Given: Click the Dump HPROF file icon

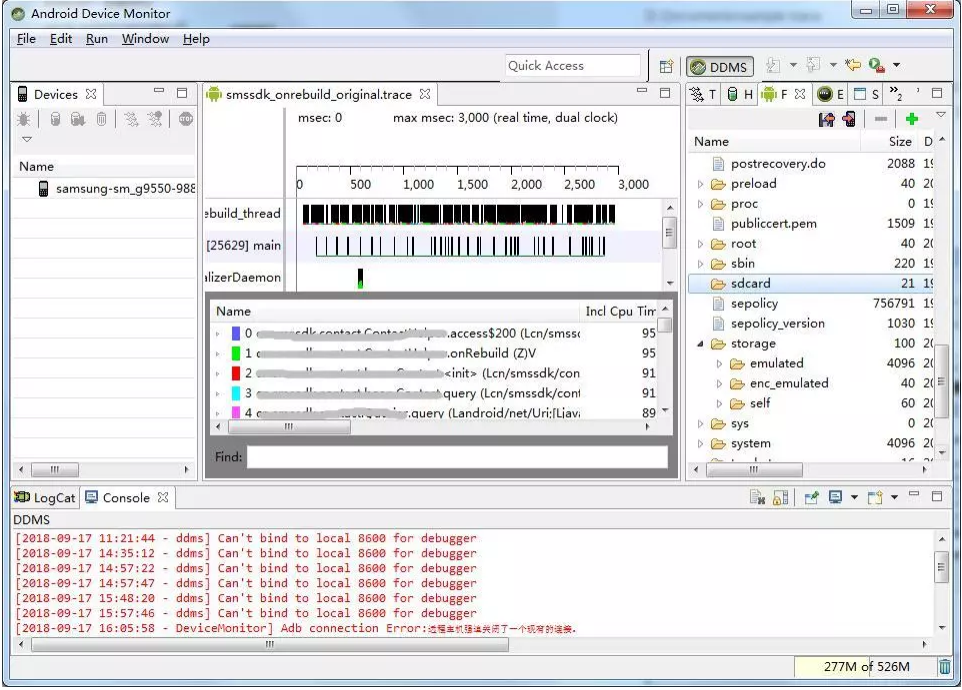Looking at the screenshot, I should pyautogui.click(x=78, y=119).
